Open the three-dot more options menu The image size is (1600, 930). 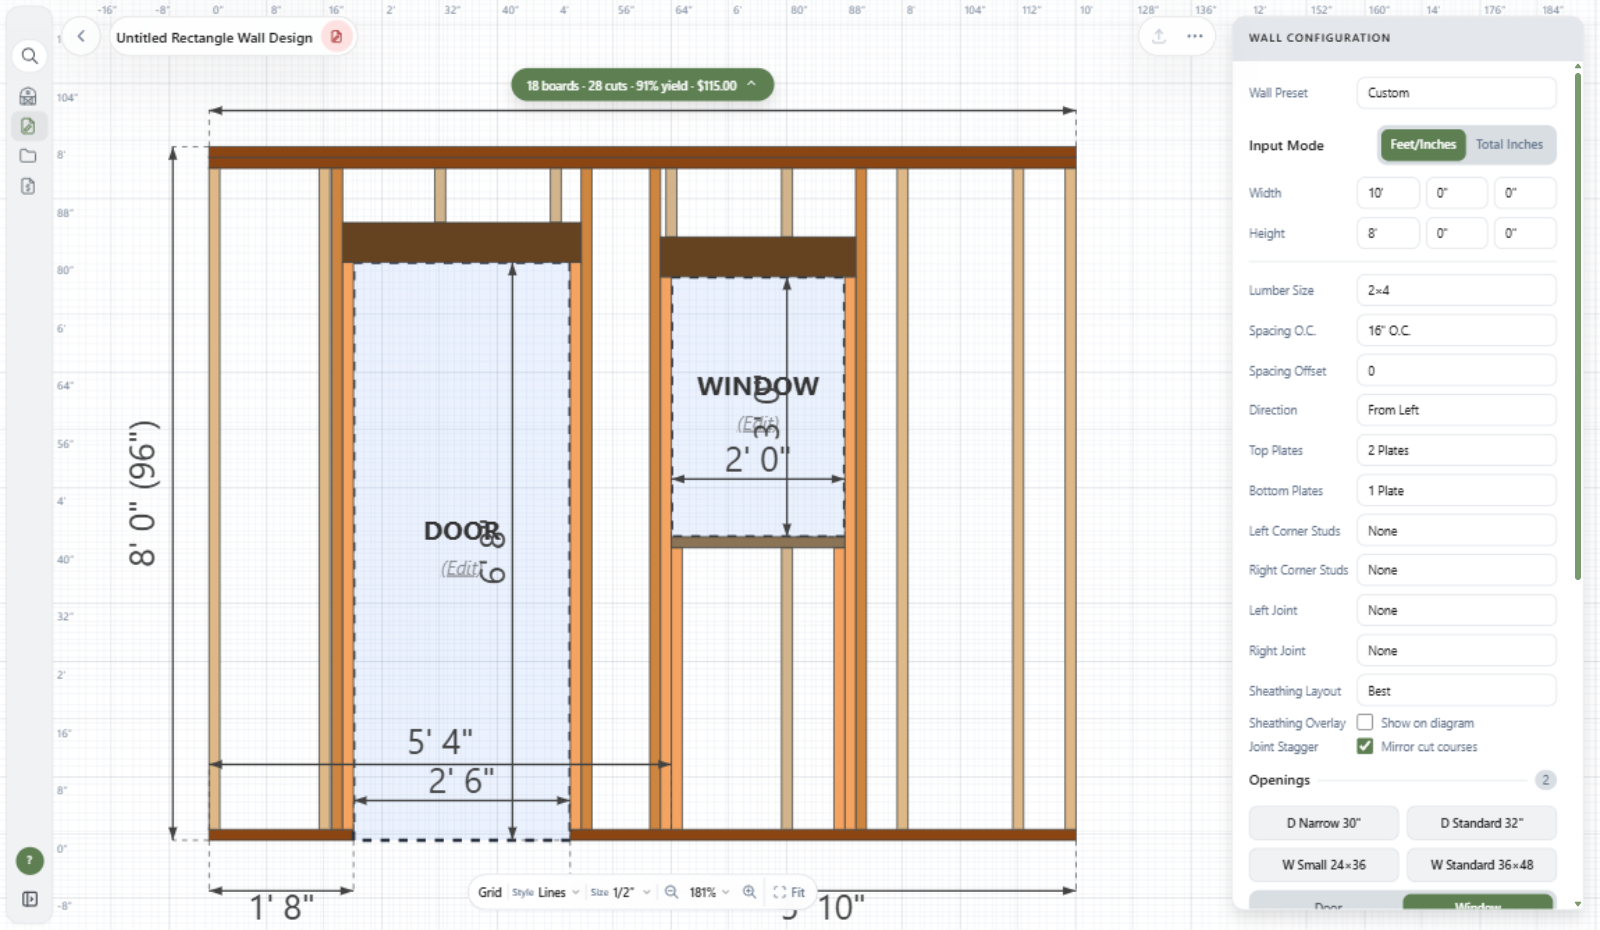pos(1194,36)
